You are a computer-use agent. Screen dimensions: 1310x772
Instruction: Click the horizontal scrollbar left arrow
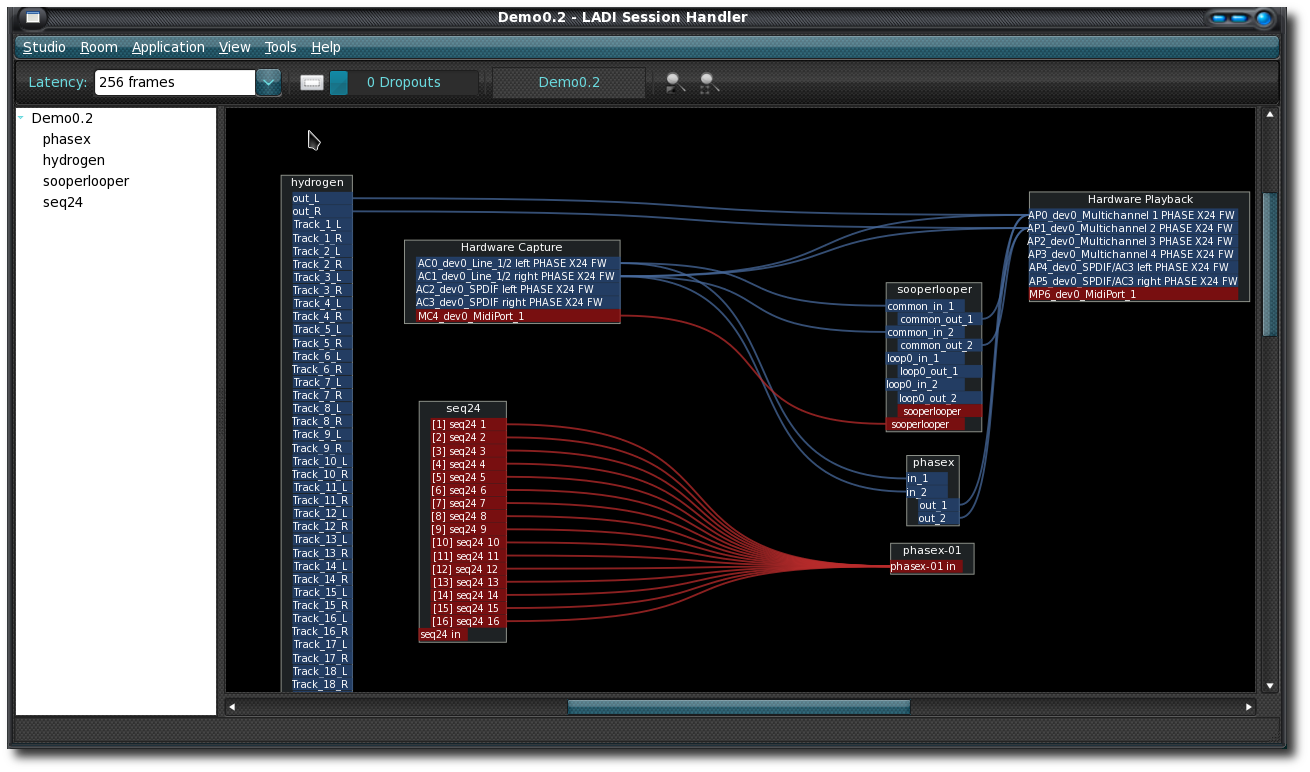coord(232,707)
